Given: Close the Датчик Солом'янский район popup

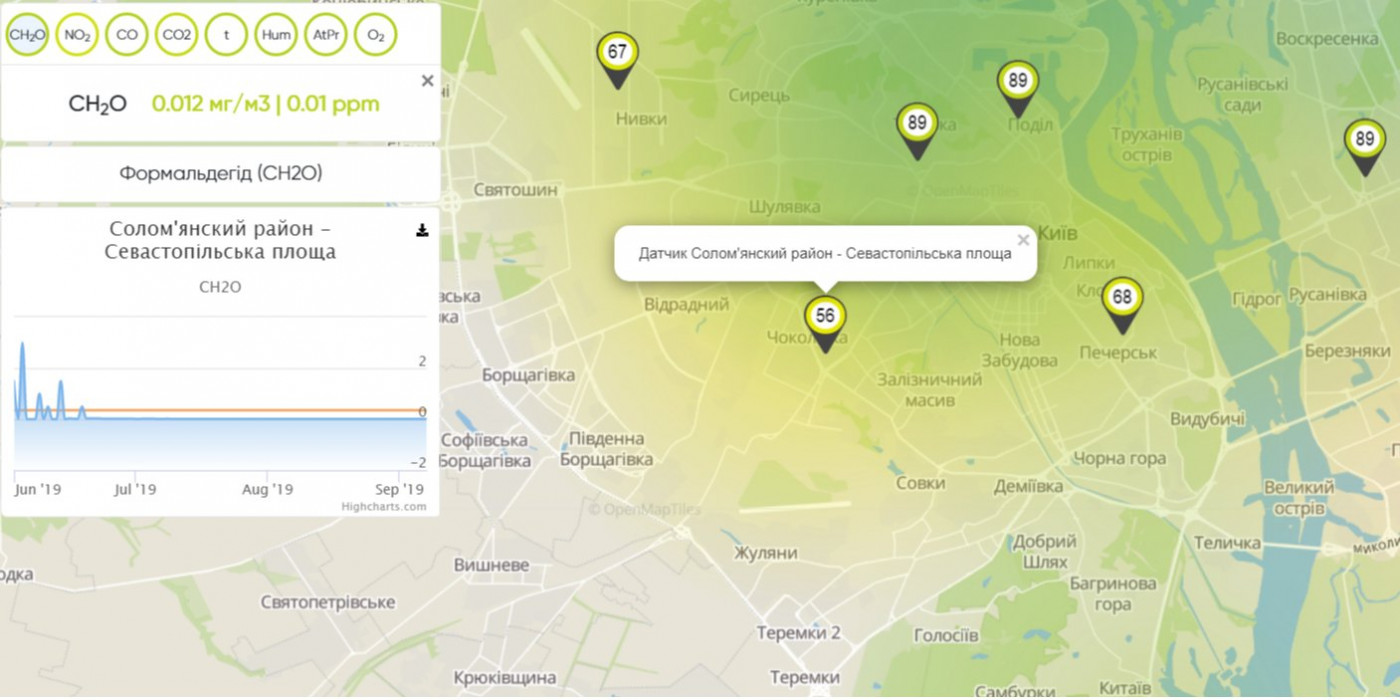Looking at the screenshot, I should 1022,240.
